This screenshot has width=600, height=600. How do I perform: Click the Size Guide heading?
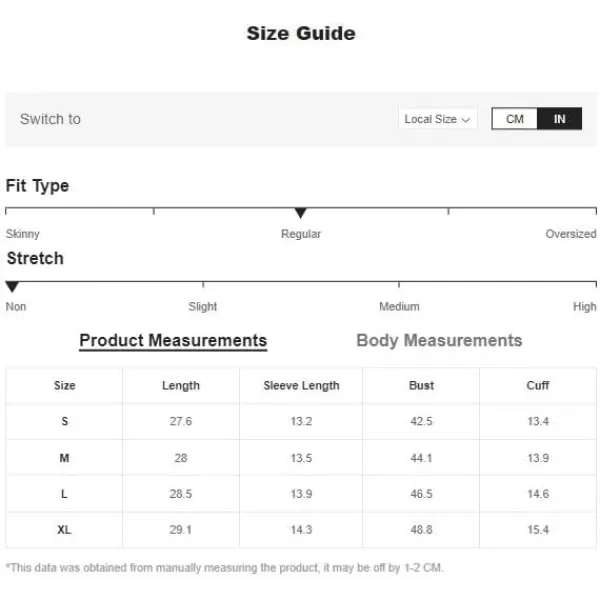301,33
